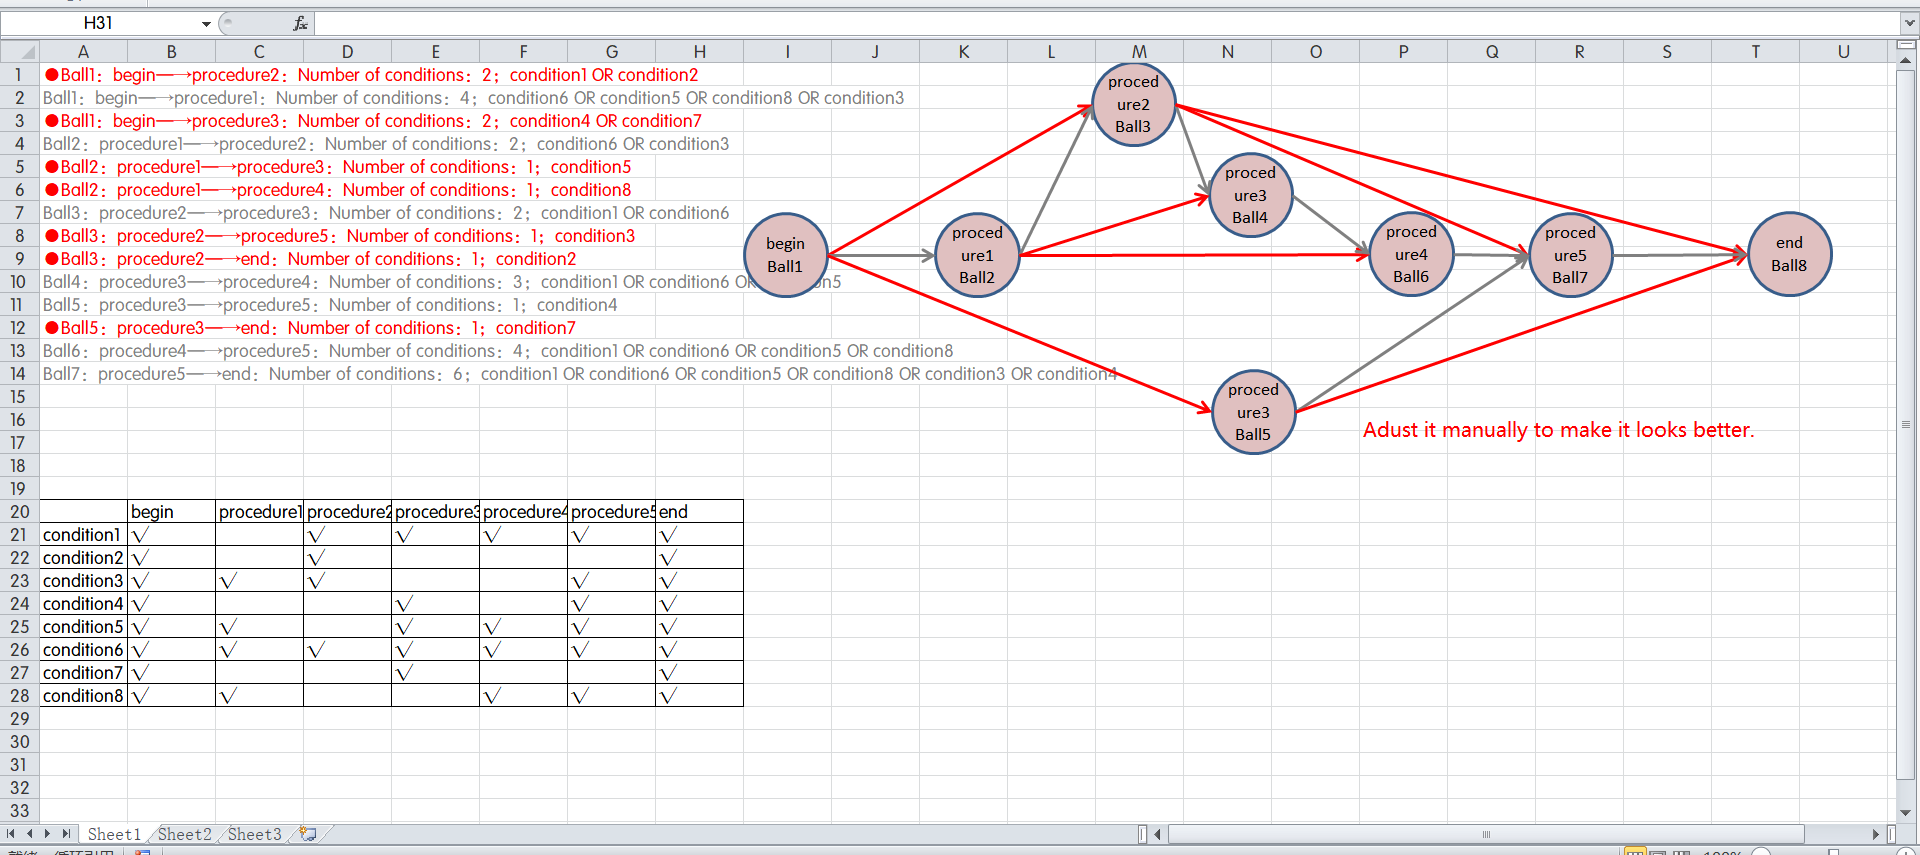The image size is (1920, 855).
Task: Jump to first sheet with navigation arrow
Action: point(11,834)
